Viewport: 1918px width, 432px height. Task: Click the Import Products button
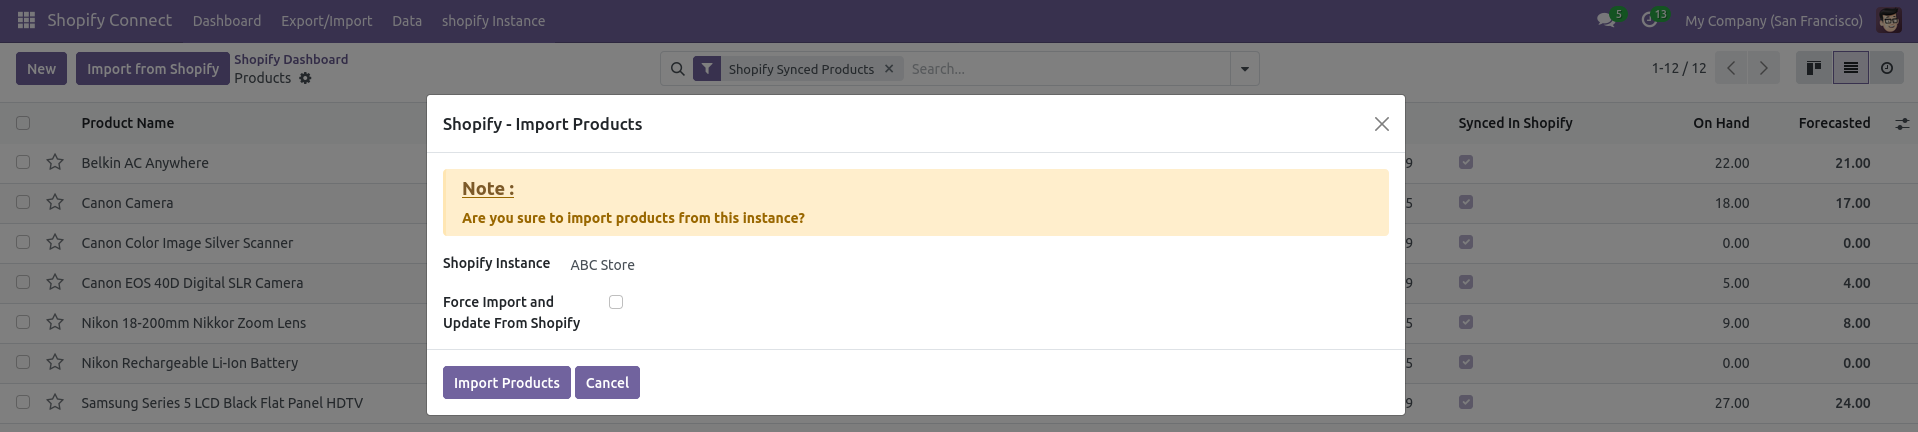[x=506, y=383]
